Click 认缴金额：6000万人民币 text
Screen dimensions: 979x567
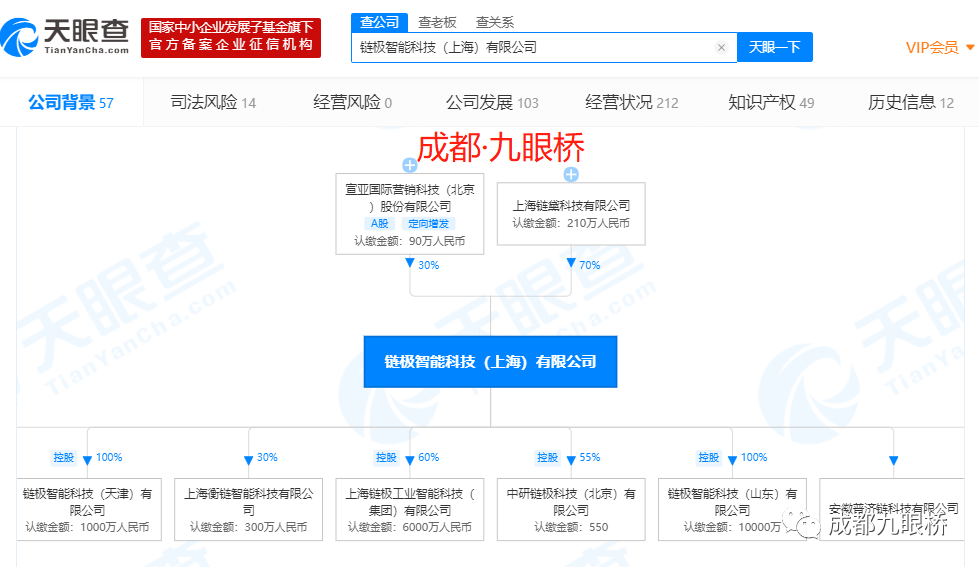pos(410,527)
